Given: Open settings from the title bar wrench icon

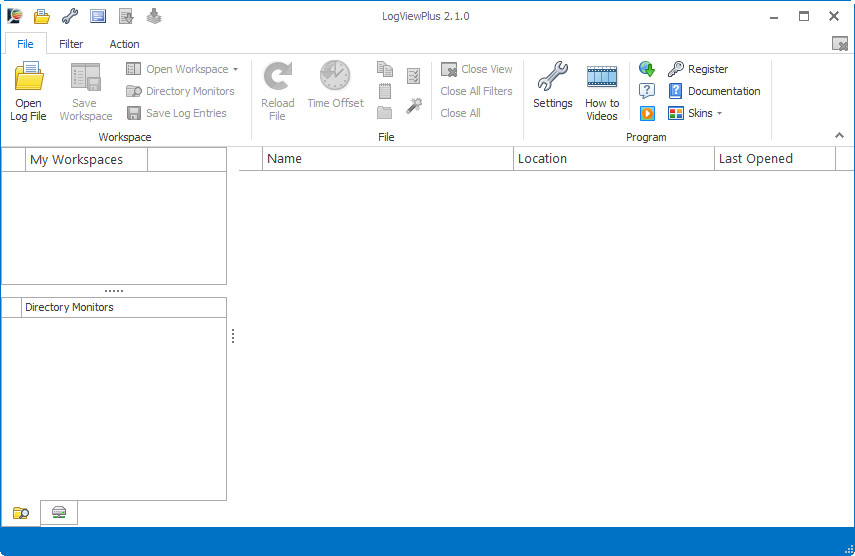Looking at the screenshot, I should coord(70,16).
